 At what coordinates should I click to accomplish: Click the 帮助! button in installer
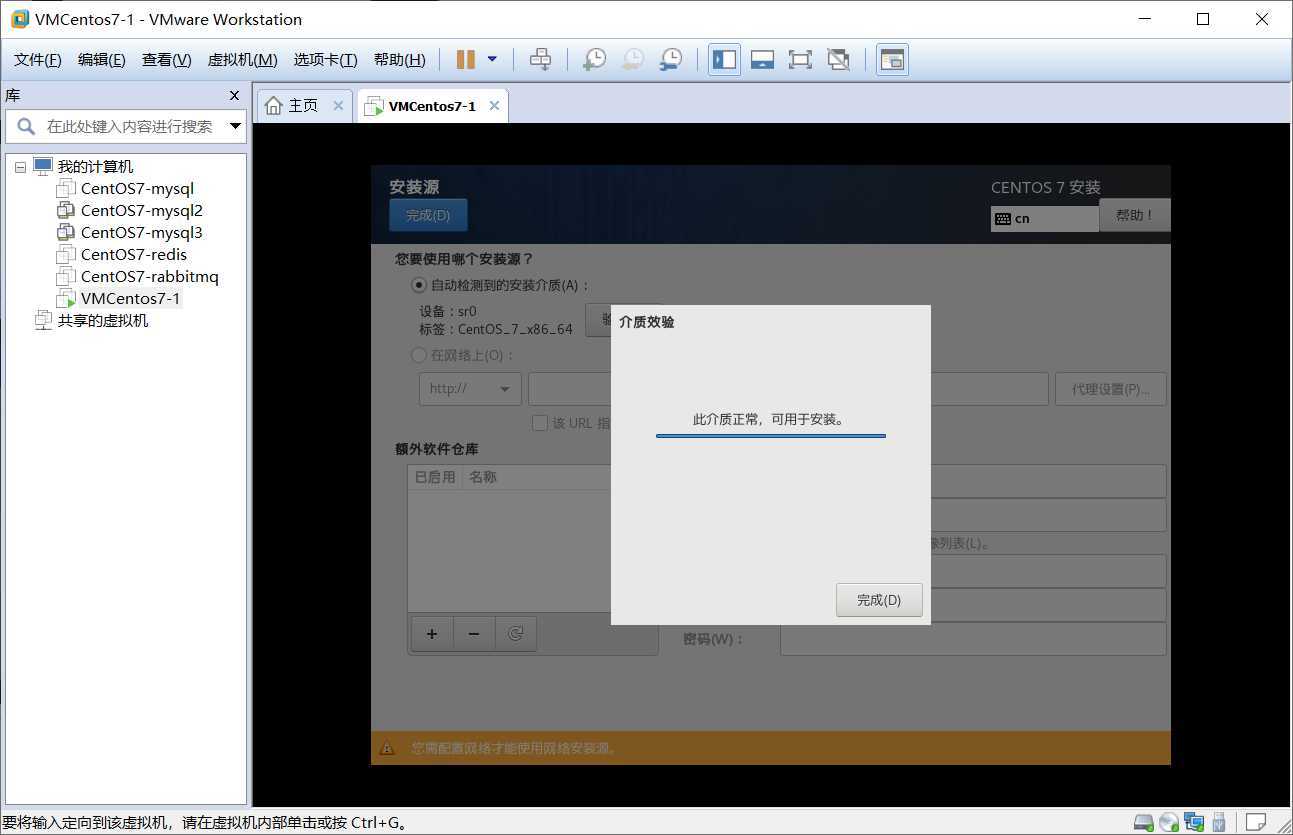(x=1134, y=215)
